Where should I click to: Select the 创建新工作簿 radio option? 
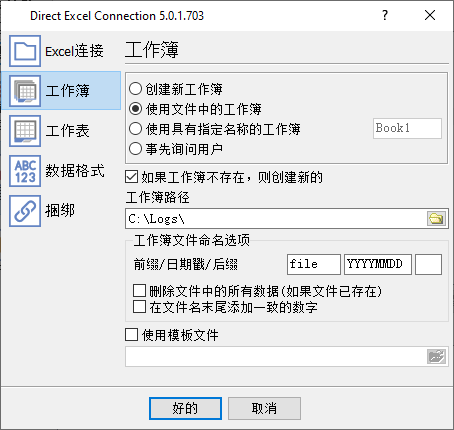(135, 89)
